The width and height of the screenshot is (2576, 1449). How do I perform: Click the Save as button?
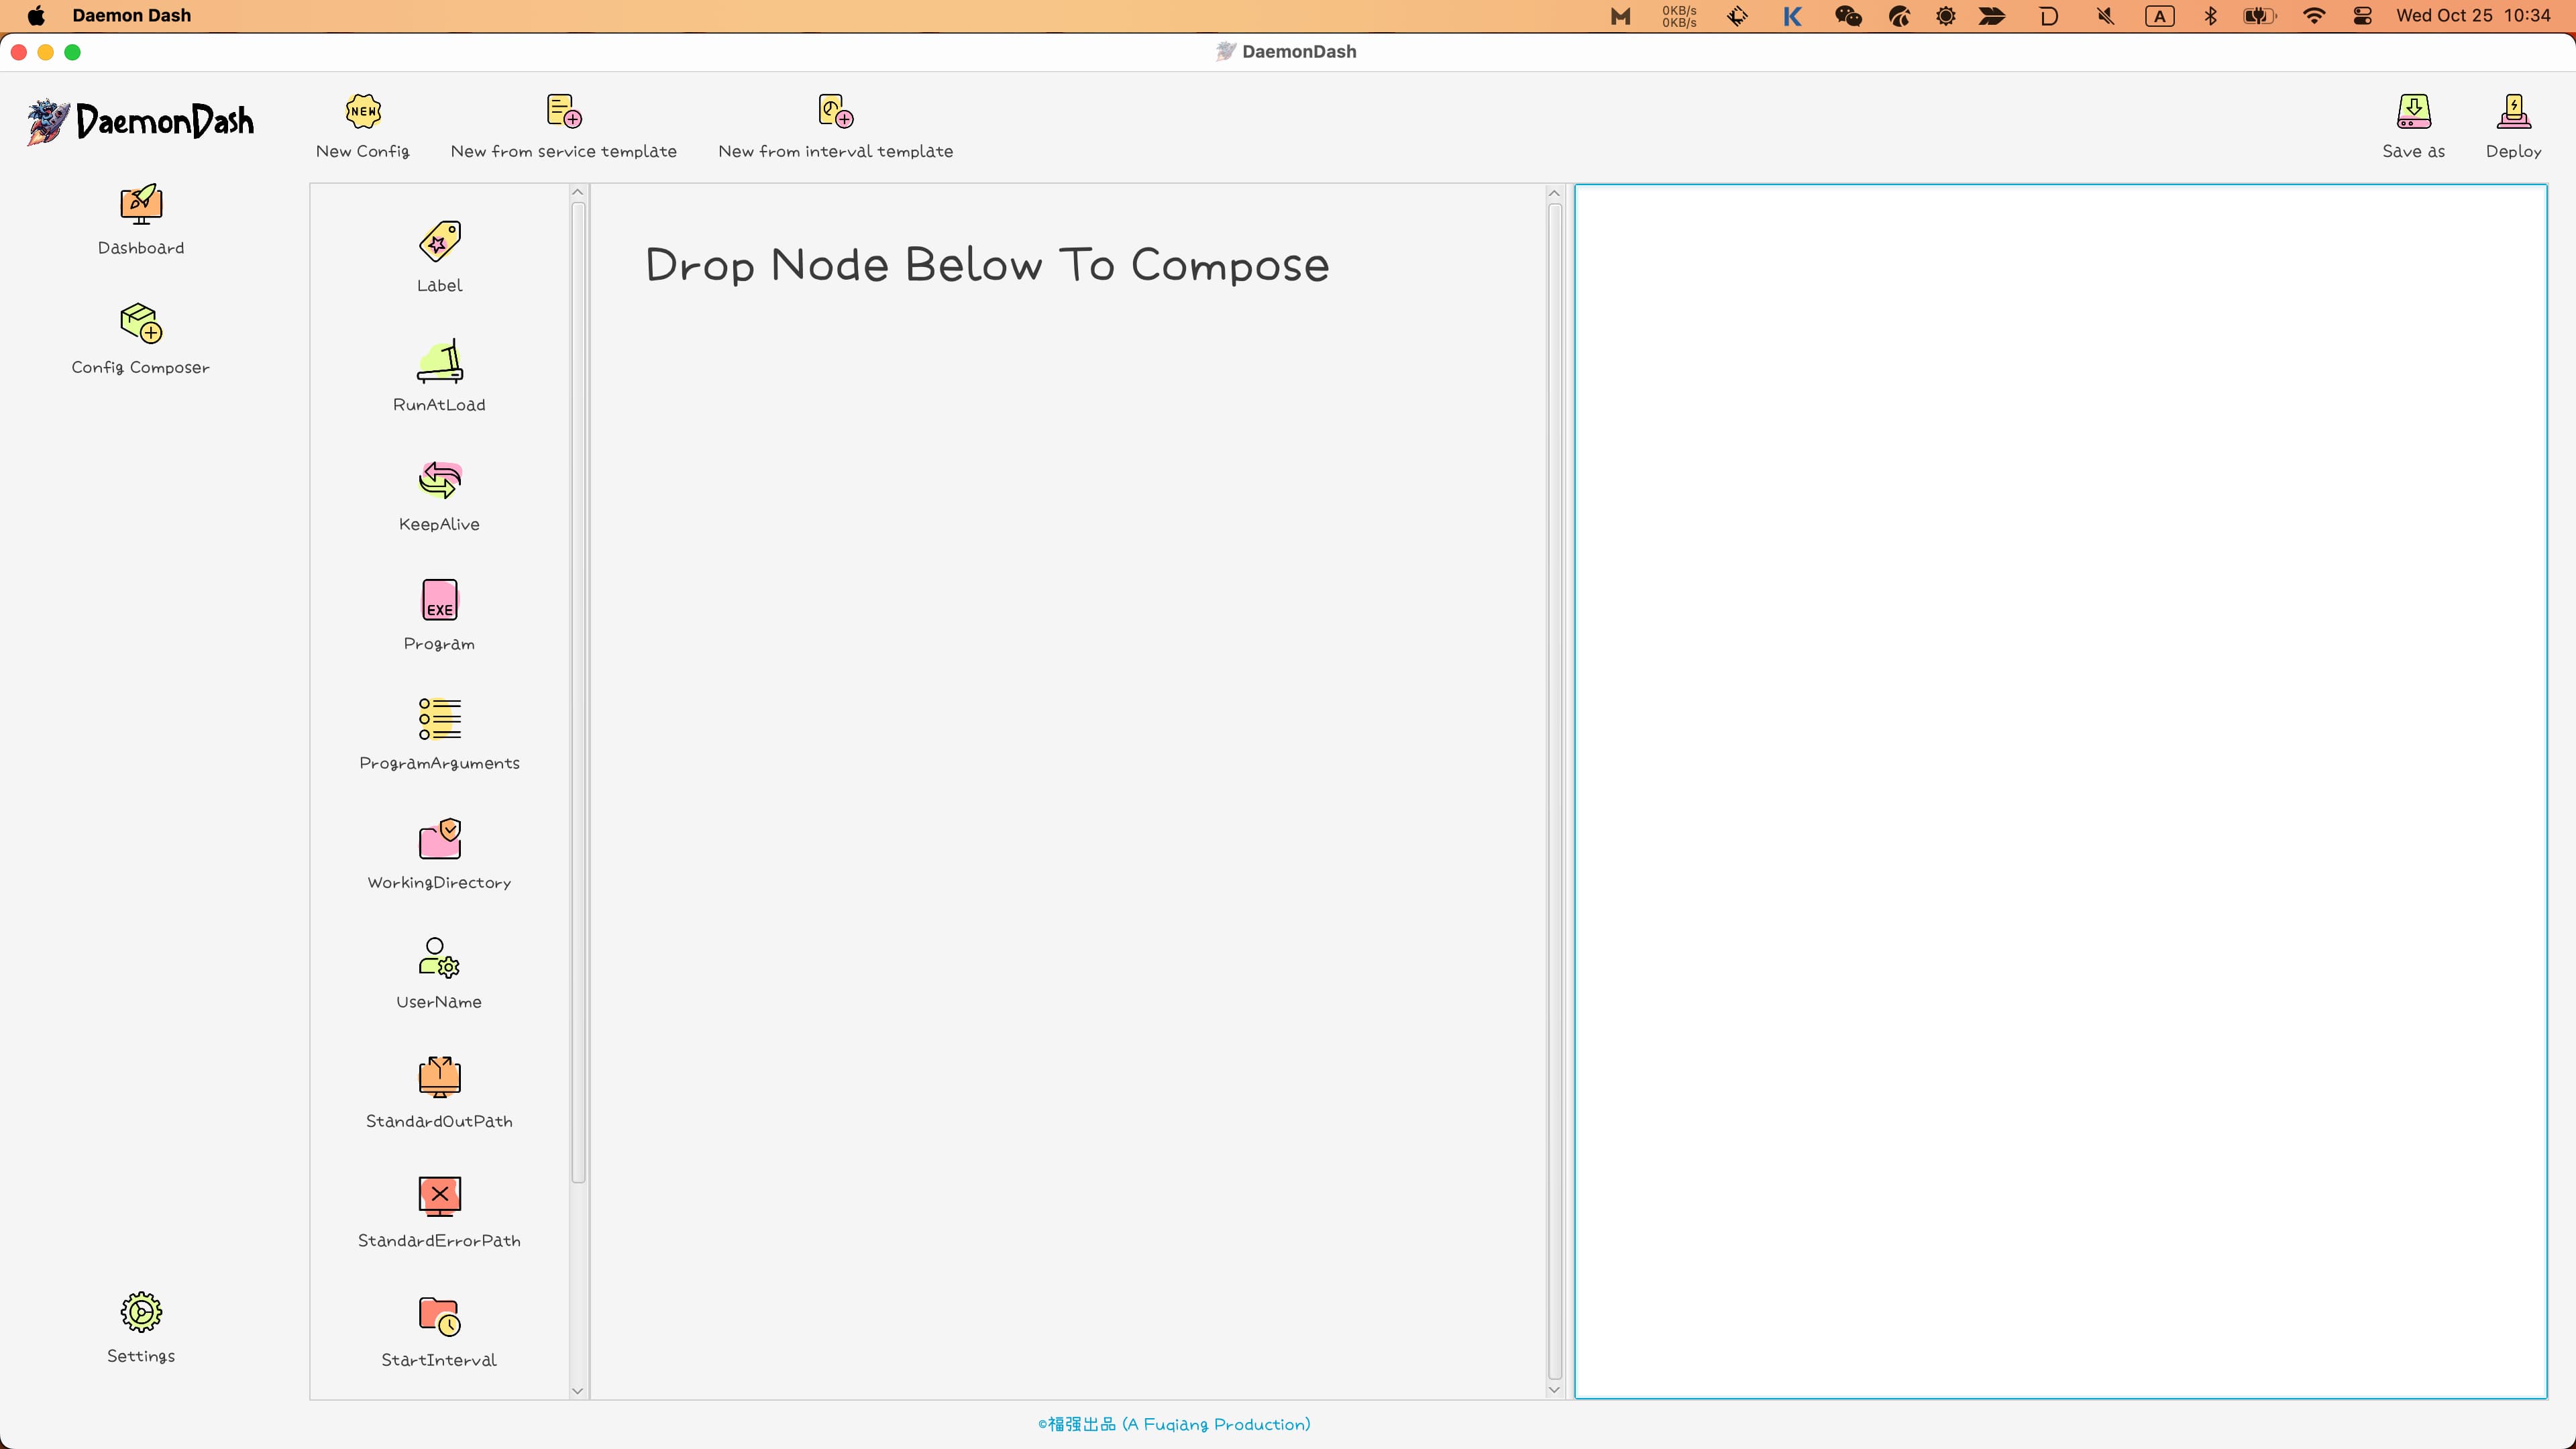click(x=2413, y=127)
